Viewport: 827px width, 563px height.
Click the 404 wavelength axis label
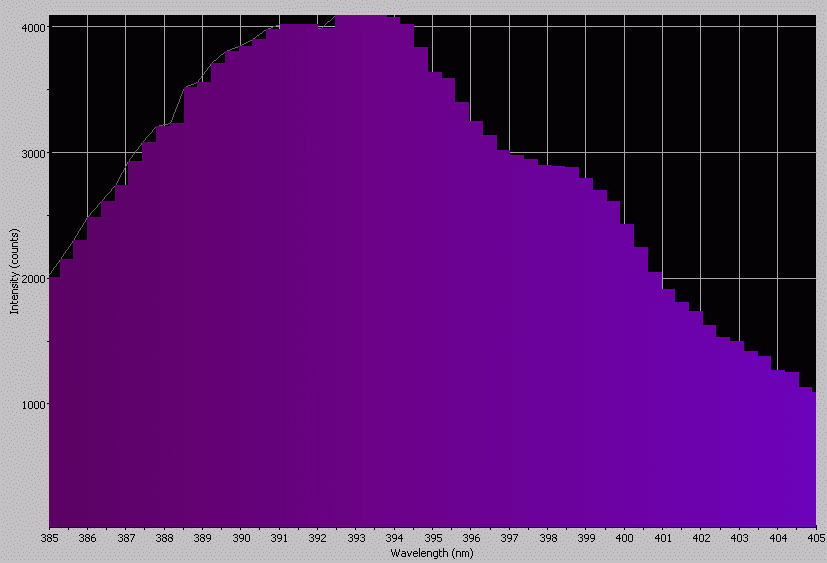click(x=778, y=538)
